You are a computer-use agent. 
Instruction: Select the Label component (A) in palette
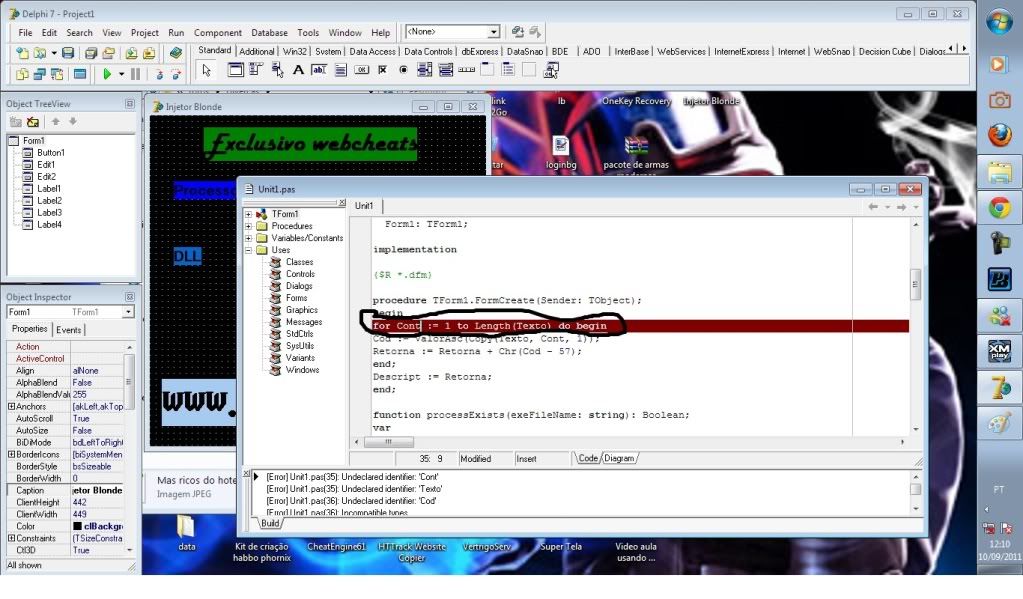[298, 70]
